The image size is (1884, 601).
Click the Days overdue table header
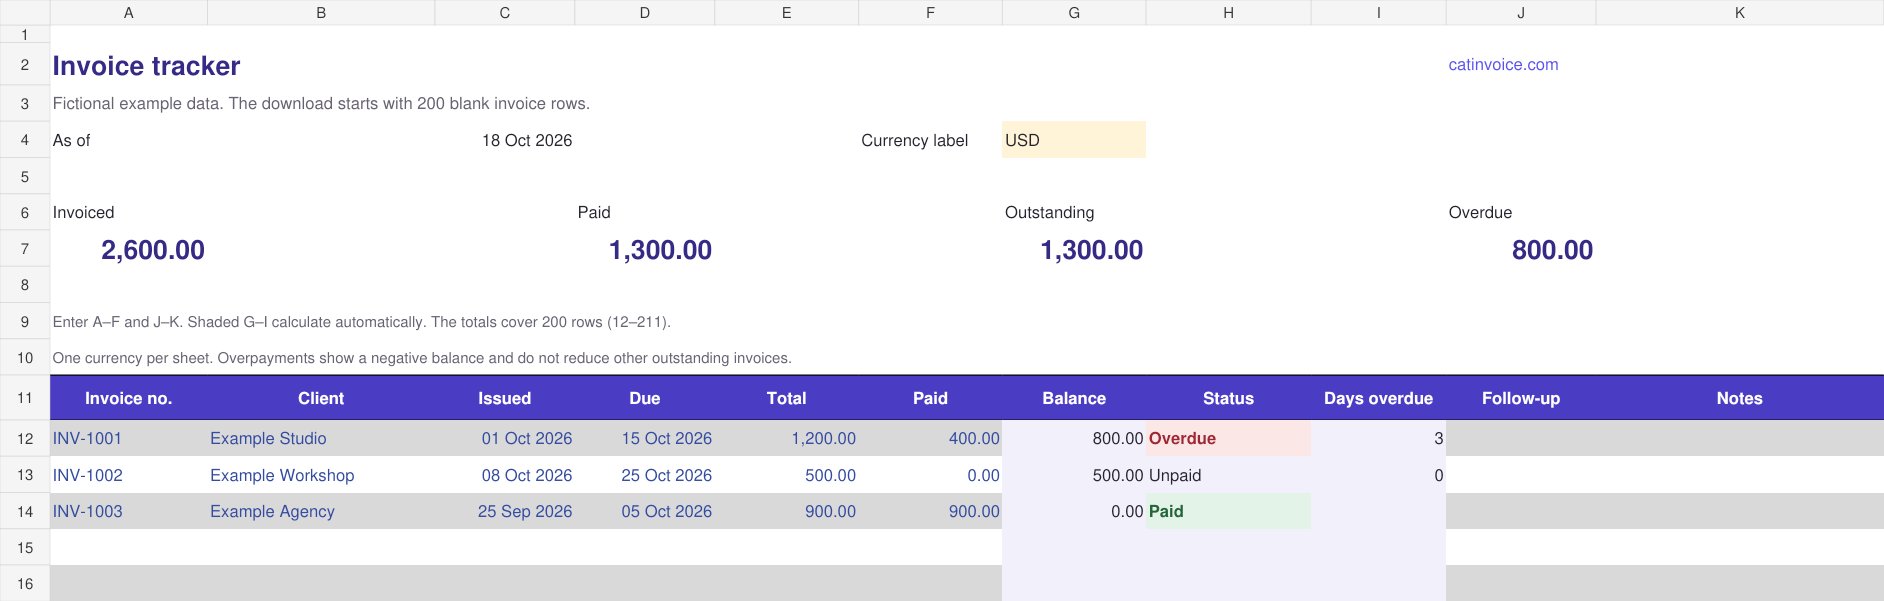[x=1379, y=398]
